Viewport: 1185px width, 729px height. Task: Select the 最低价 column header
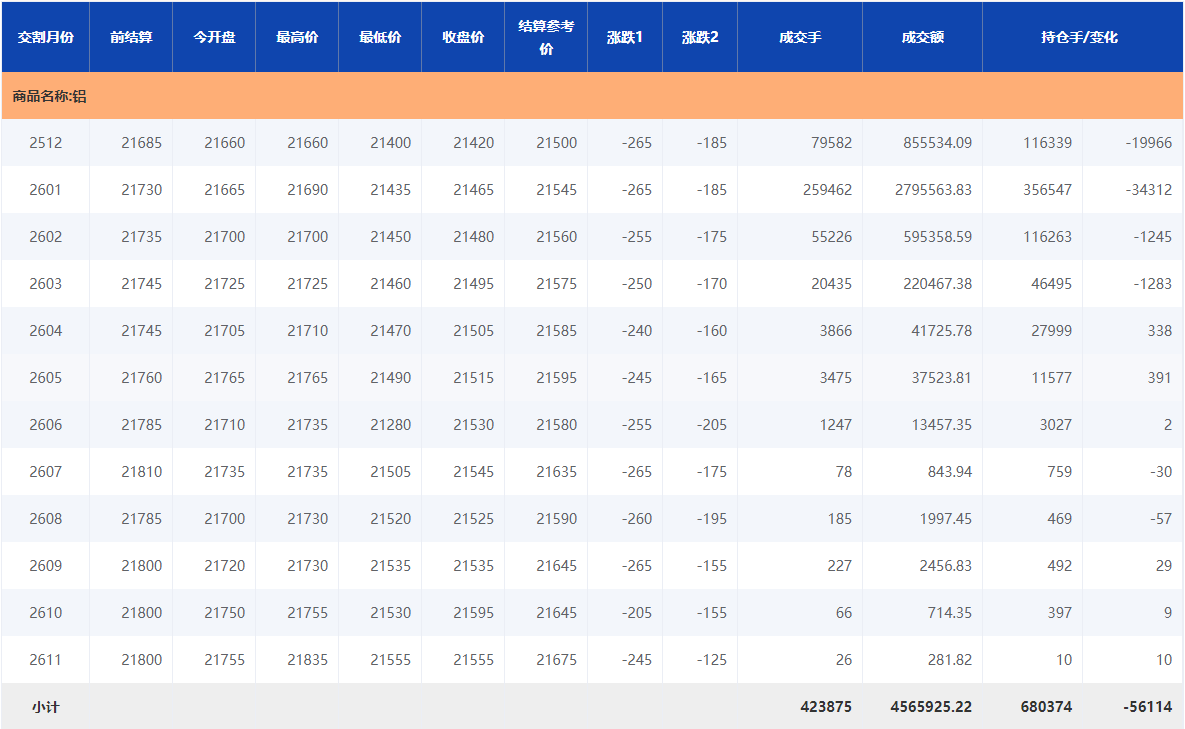pos(380,37)
